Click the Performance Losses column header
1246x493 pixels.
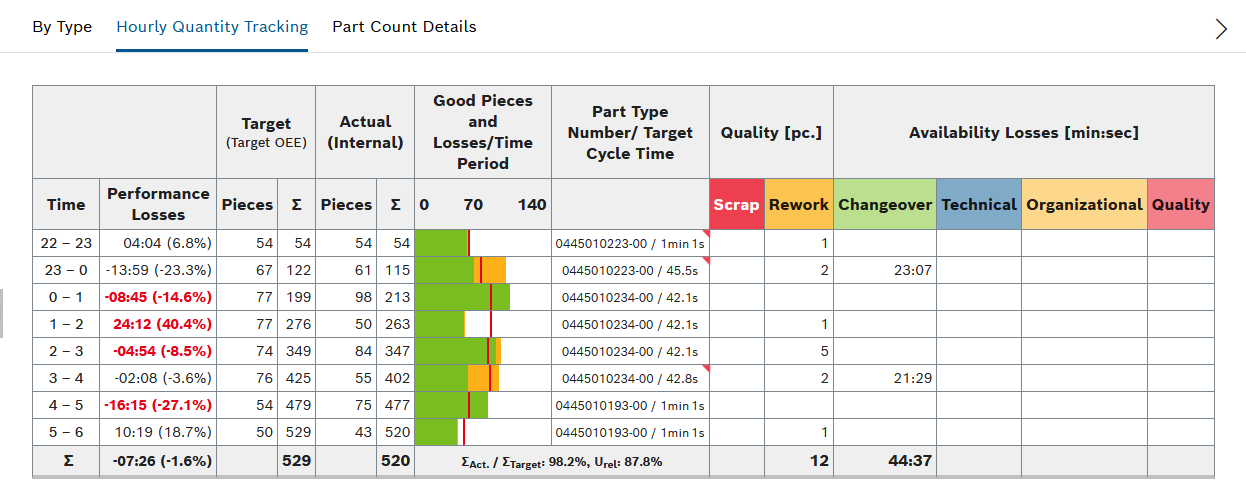tap(158, 204)
